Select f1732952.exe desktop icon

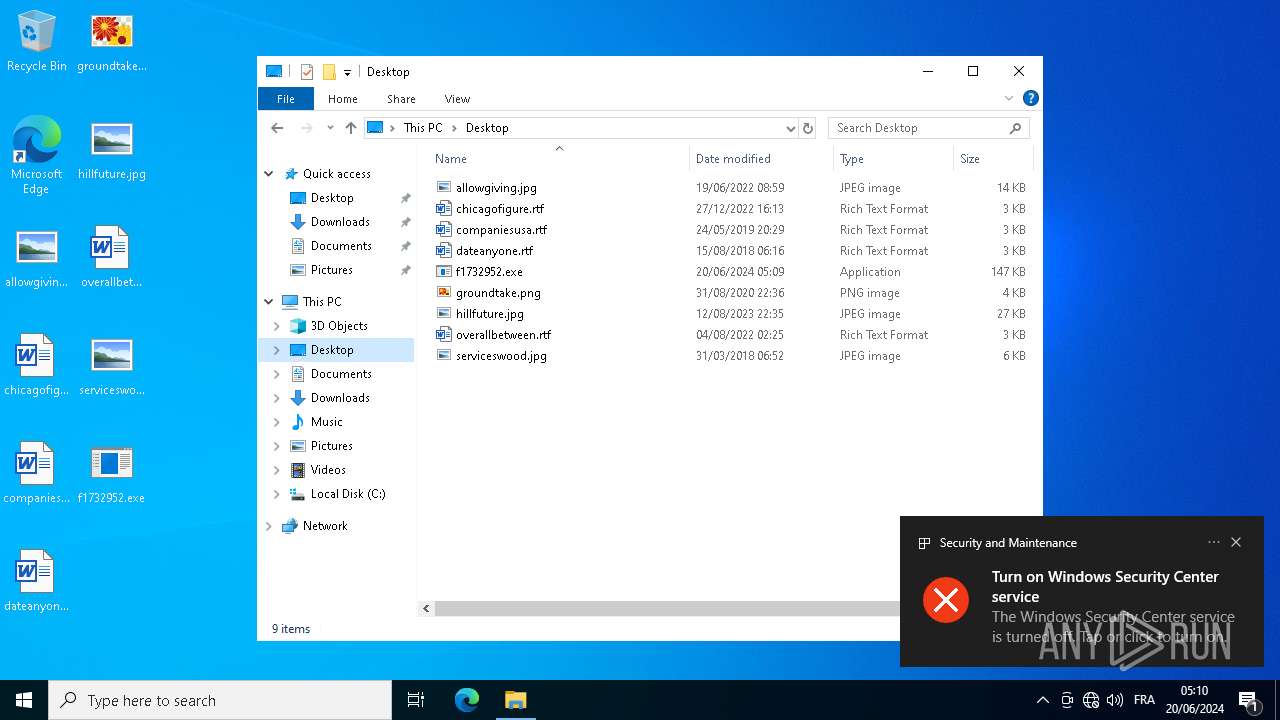111,474
